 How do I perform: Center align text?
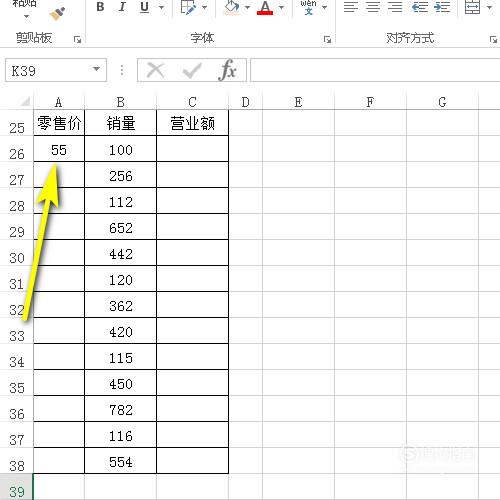[373, 7]
